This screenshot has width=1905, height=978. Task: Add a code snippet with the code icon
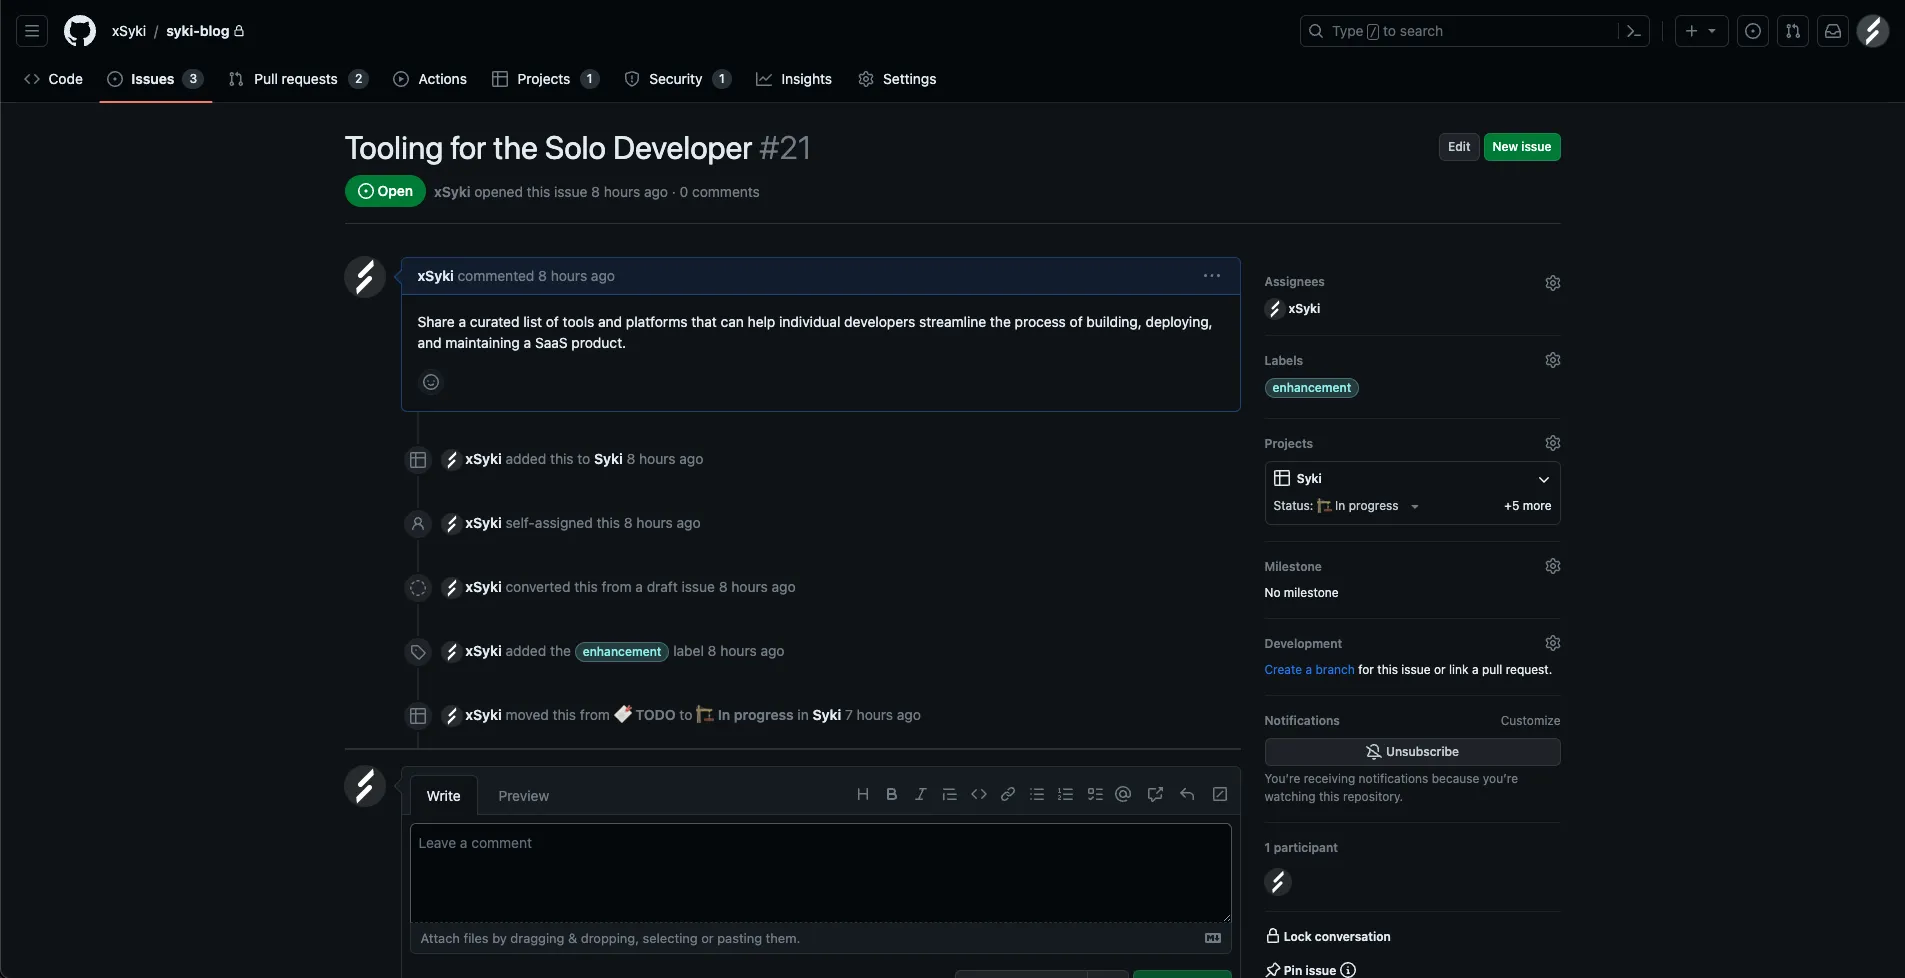coord(978,794)
